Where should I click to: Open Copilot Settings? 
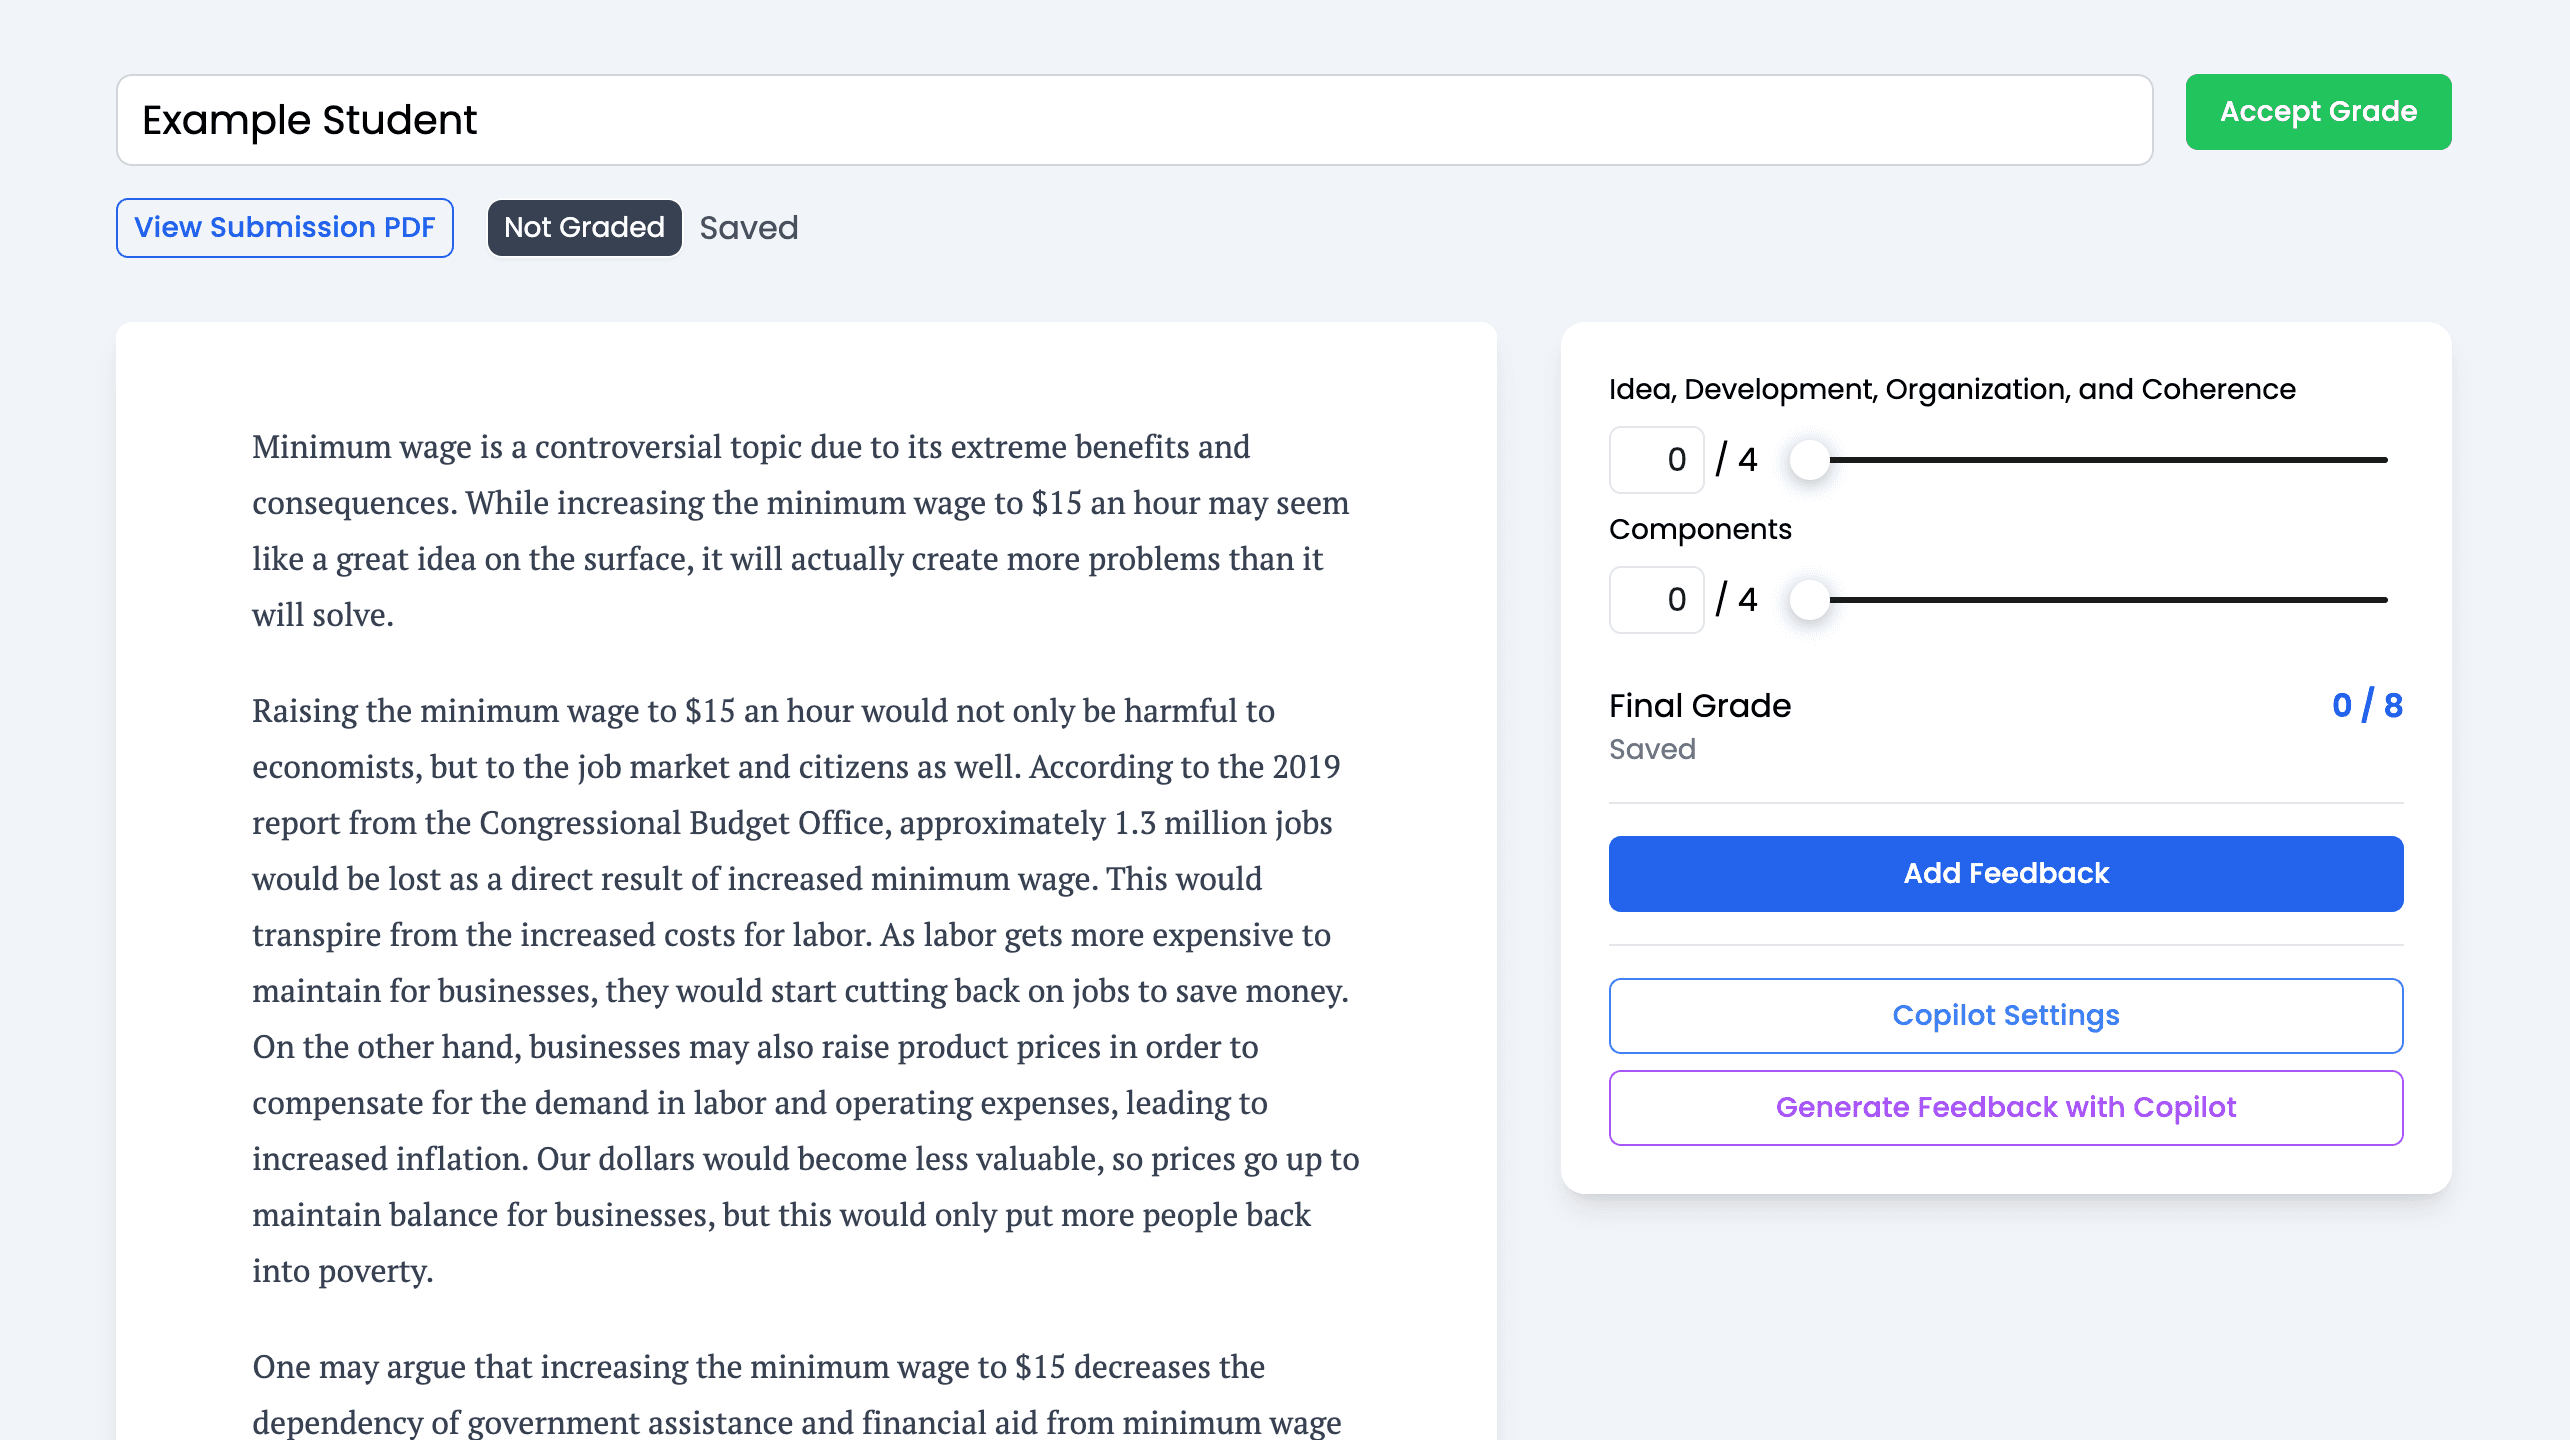pyautogui.click(x=2005, y=1015)
